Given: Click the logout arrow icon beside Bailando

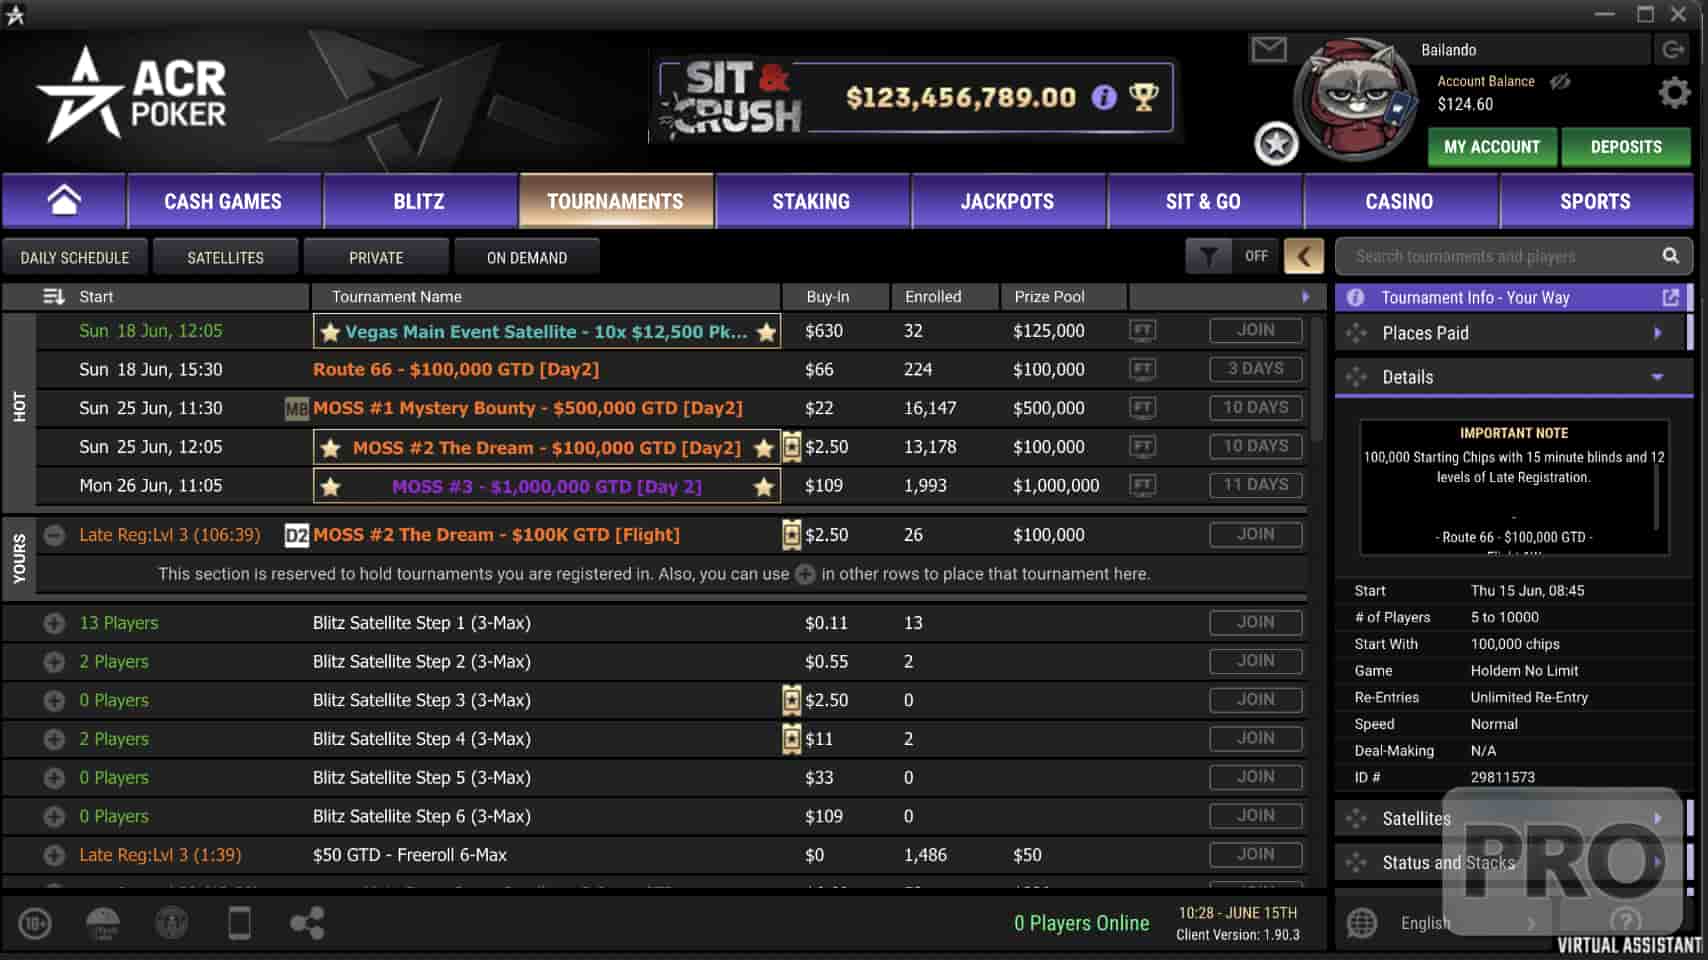Looking at the screenshot, I should [1672, 49].
